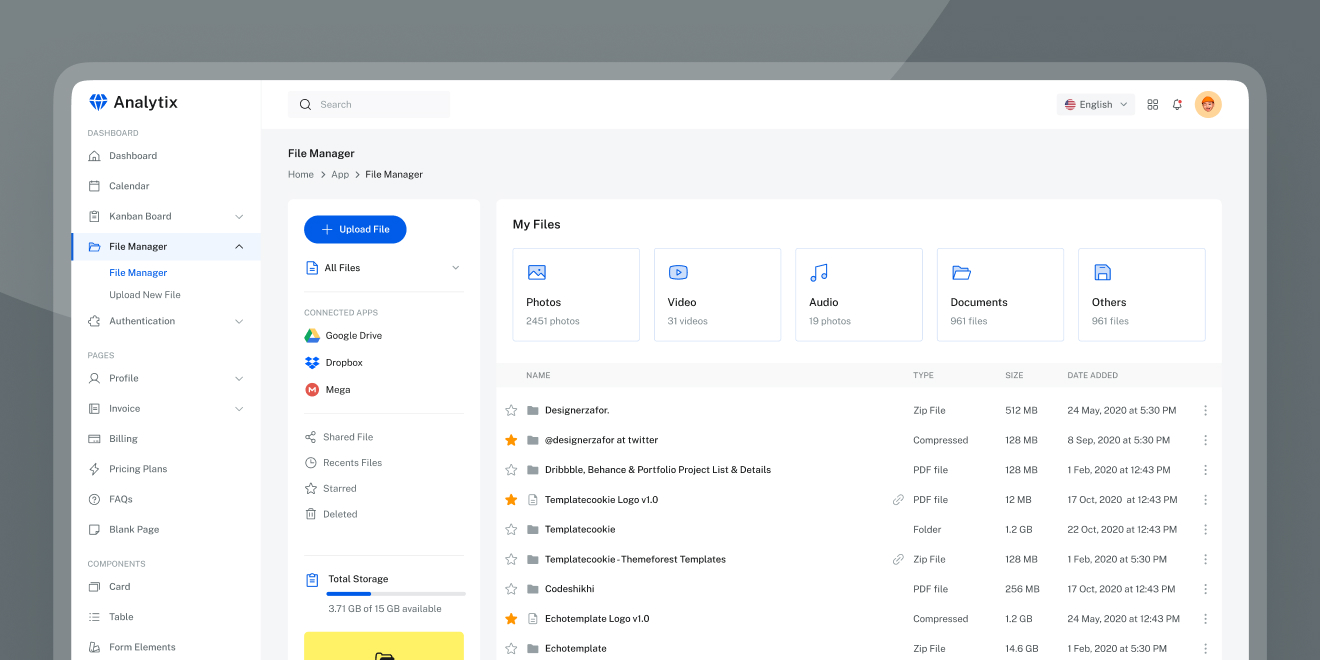Show Shared File list
The width and height of the screenshot is (1320, 660).
[x=339, y=437]
